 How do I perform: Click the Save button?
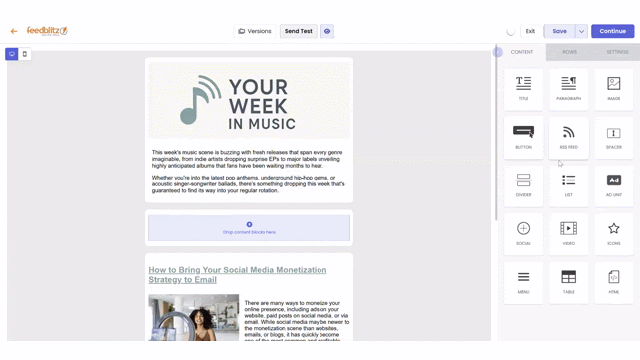[559, 31]
